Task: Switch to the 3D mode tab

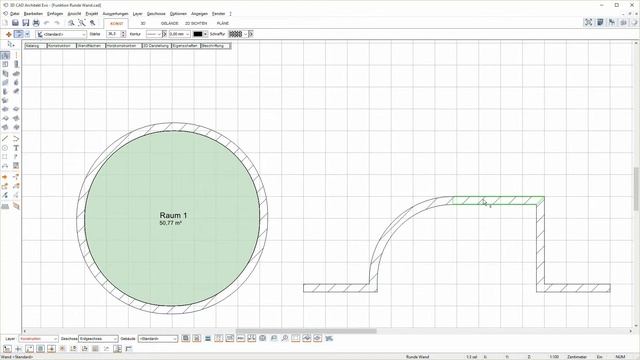Action: pos(143,24)
